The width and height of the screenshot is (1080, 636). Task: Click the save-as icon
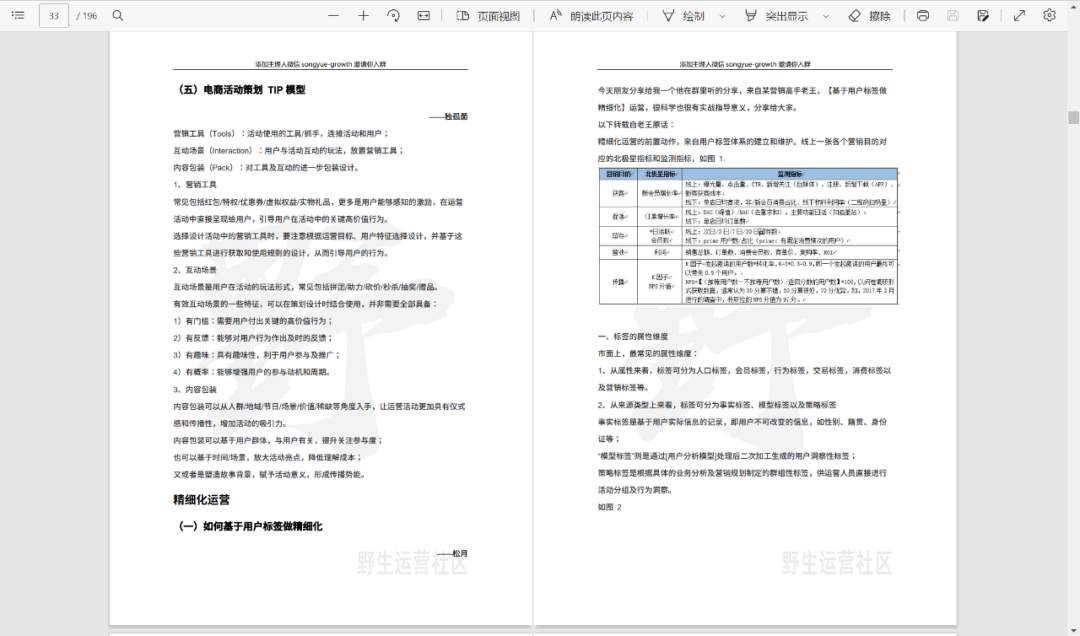pos(983,15)
